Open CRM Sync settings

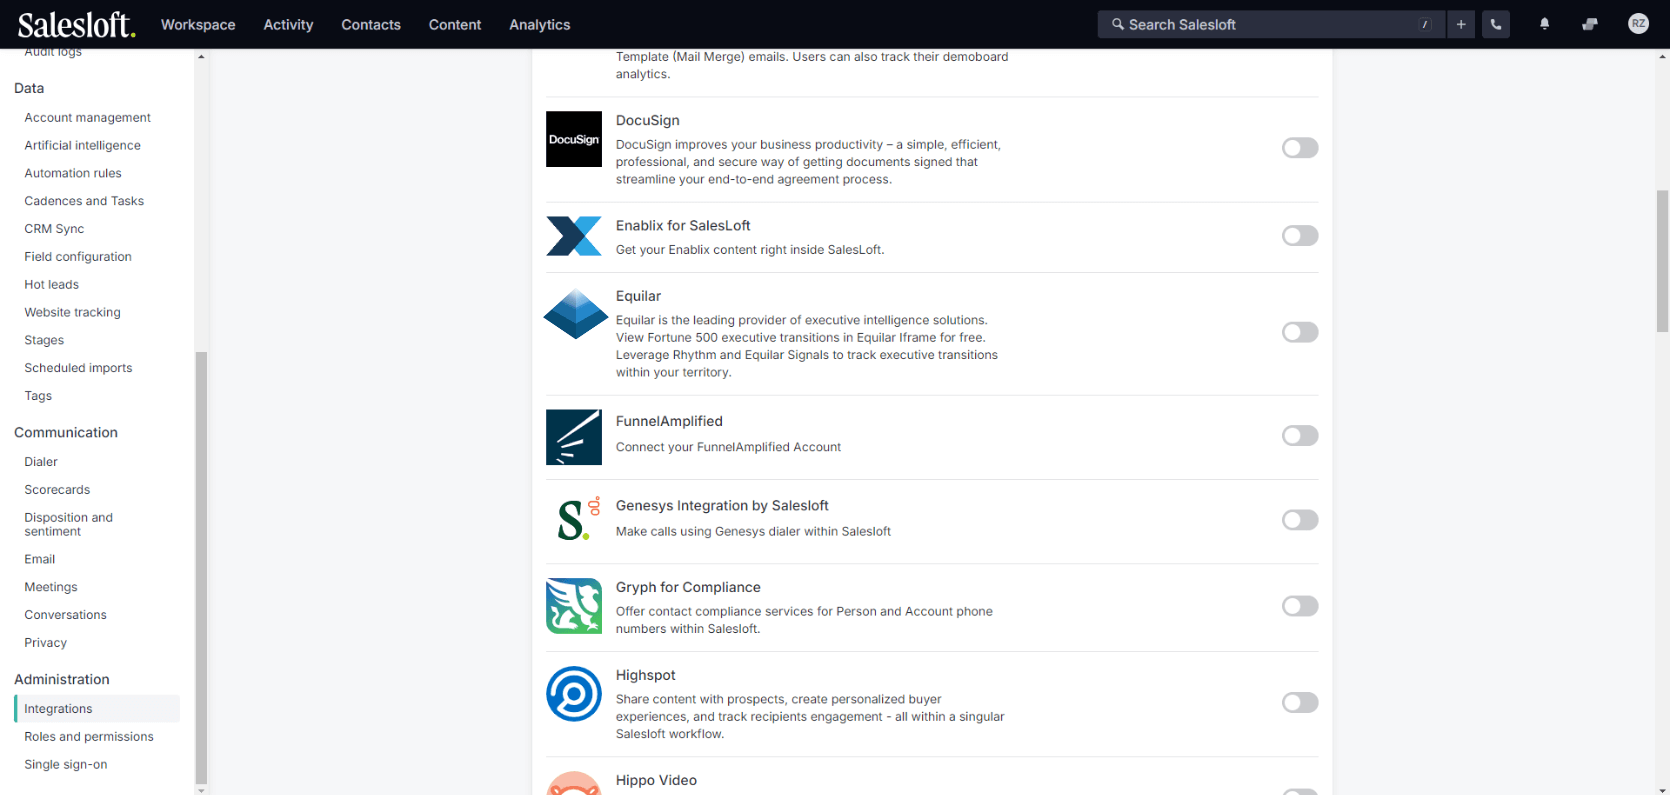pos(54,229)
